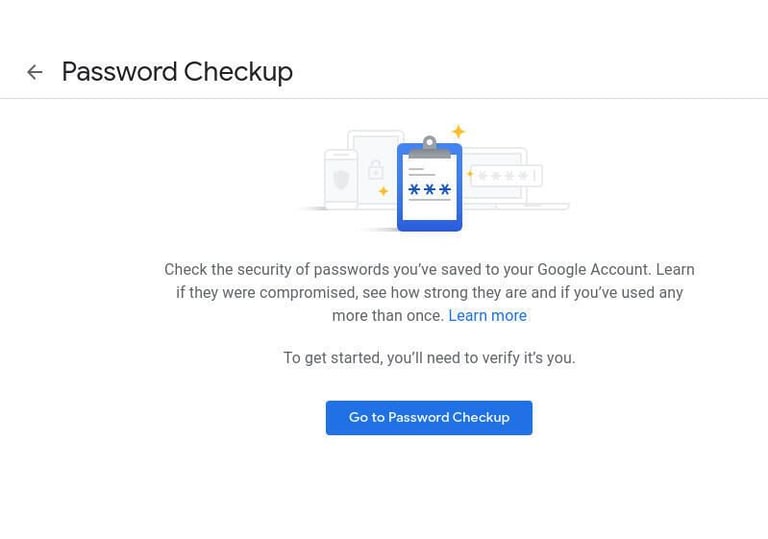Click the "To get started" verification text
Screen dimensions: 768x539
[x=429, y=358]
